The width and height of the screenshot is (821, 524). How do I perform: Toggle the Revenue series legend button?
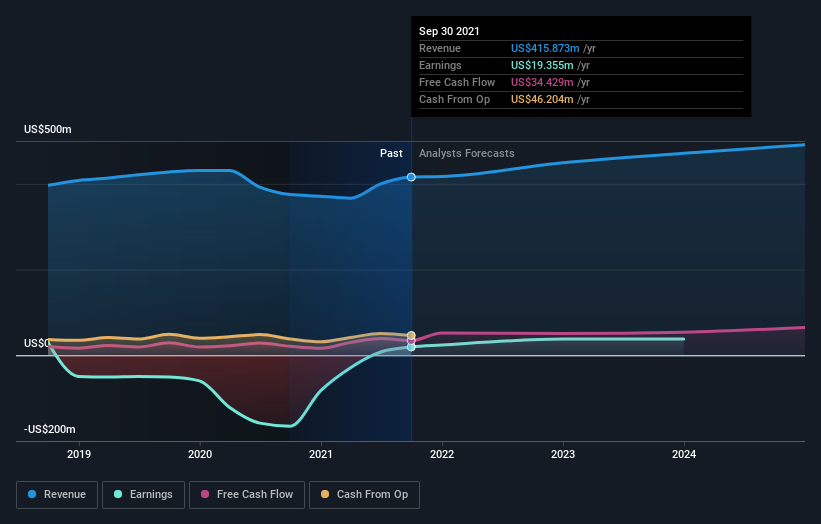coord(57,495)
